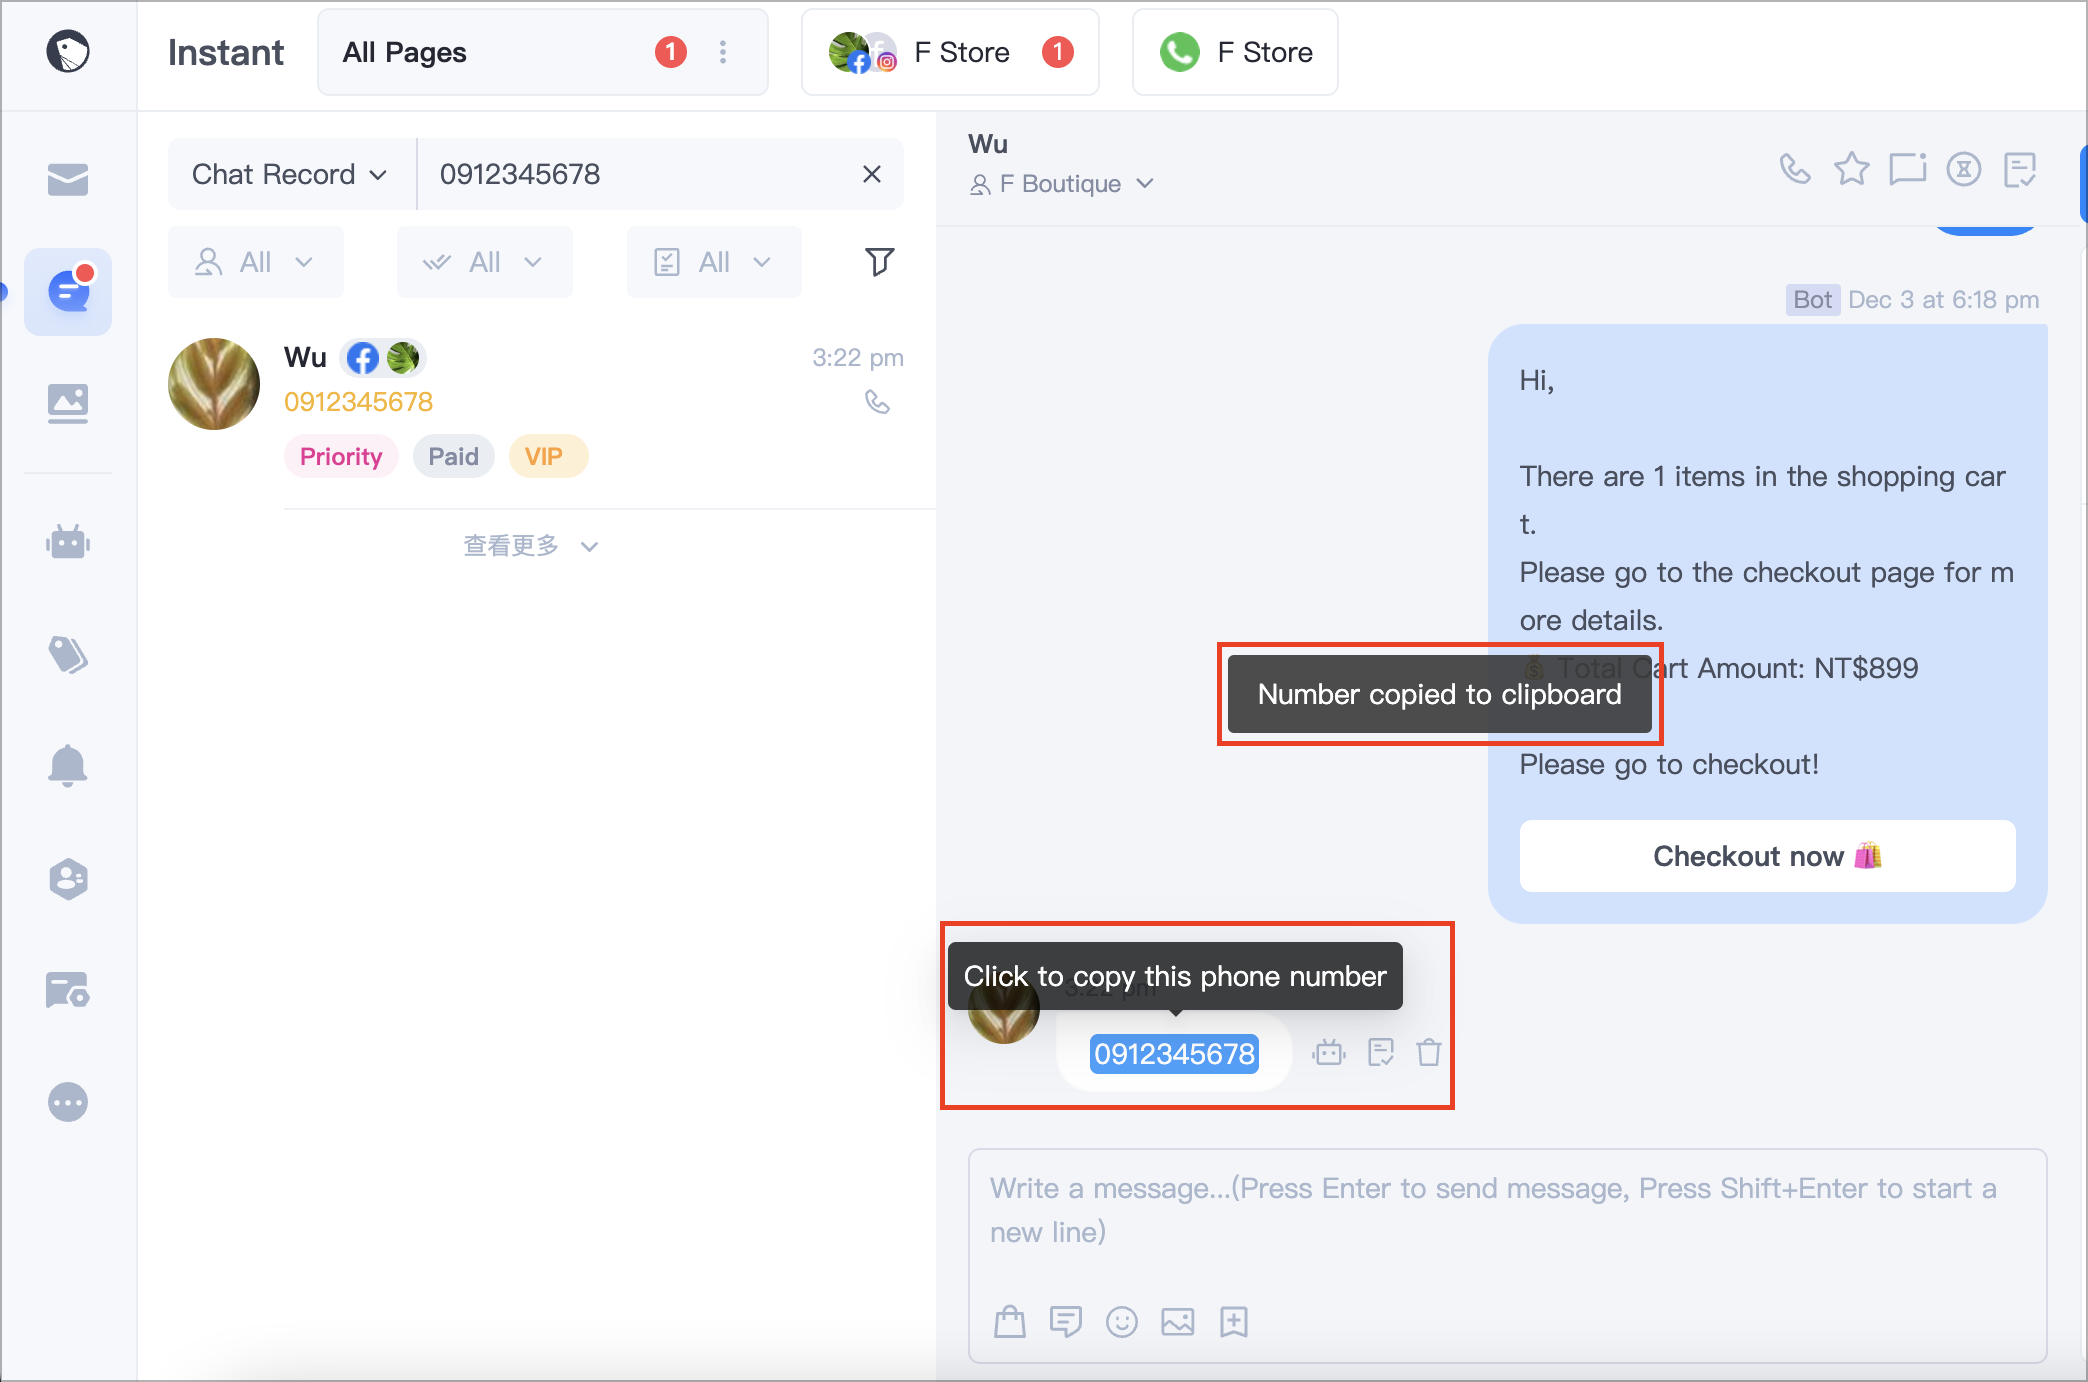Star this conversation in the chat header
Image resolution: width=2088 pixels, height=1382 pixels.
pyautogui.click(x=1851, y=169)
